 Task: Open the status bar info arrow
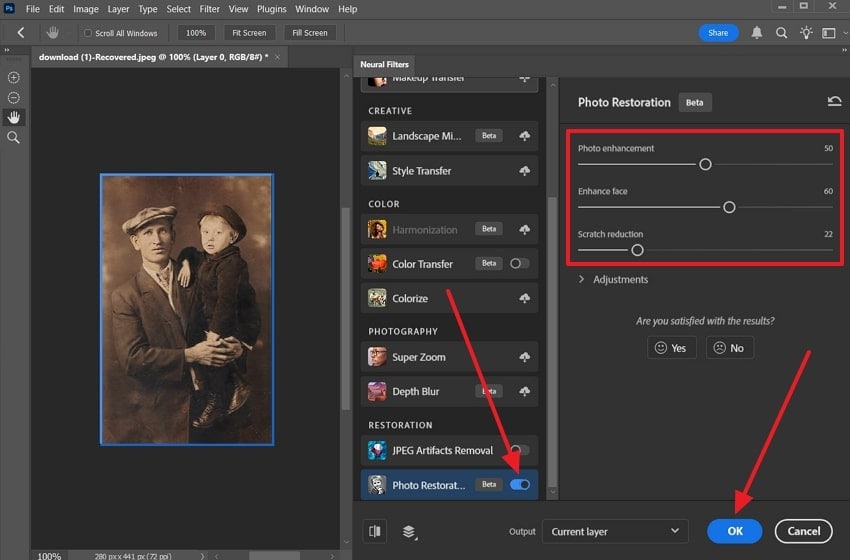(202, 556)
